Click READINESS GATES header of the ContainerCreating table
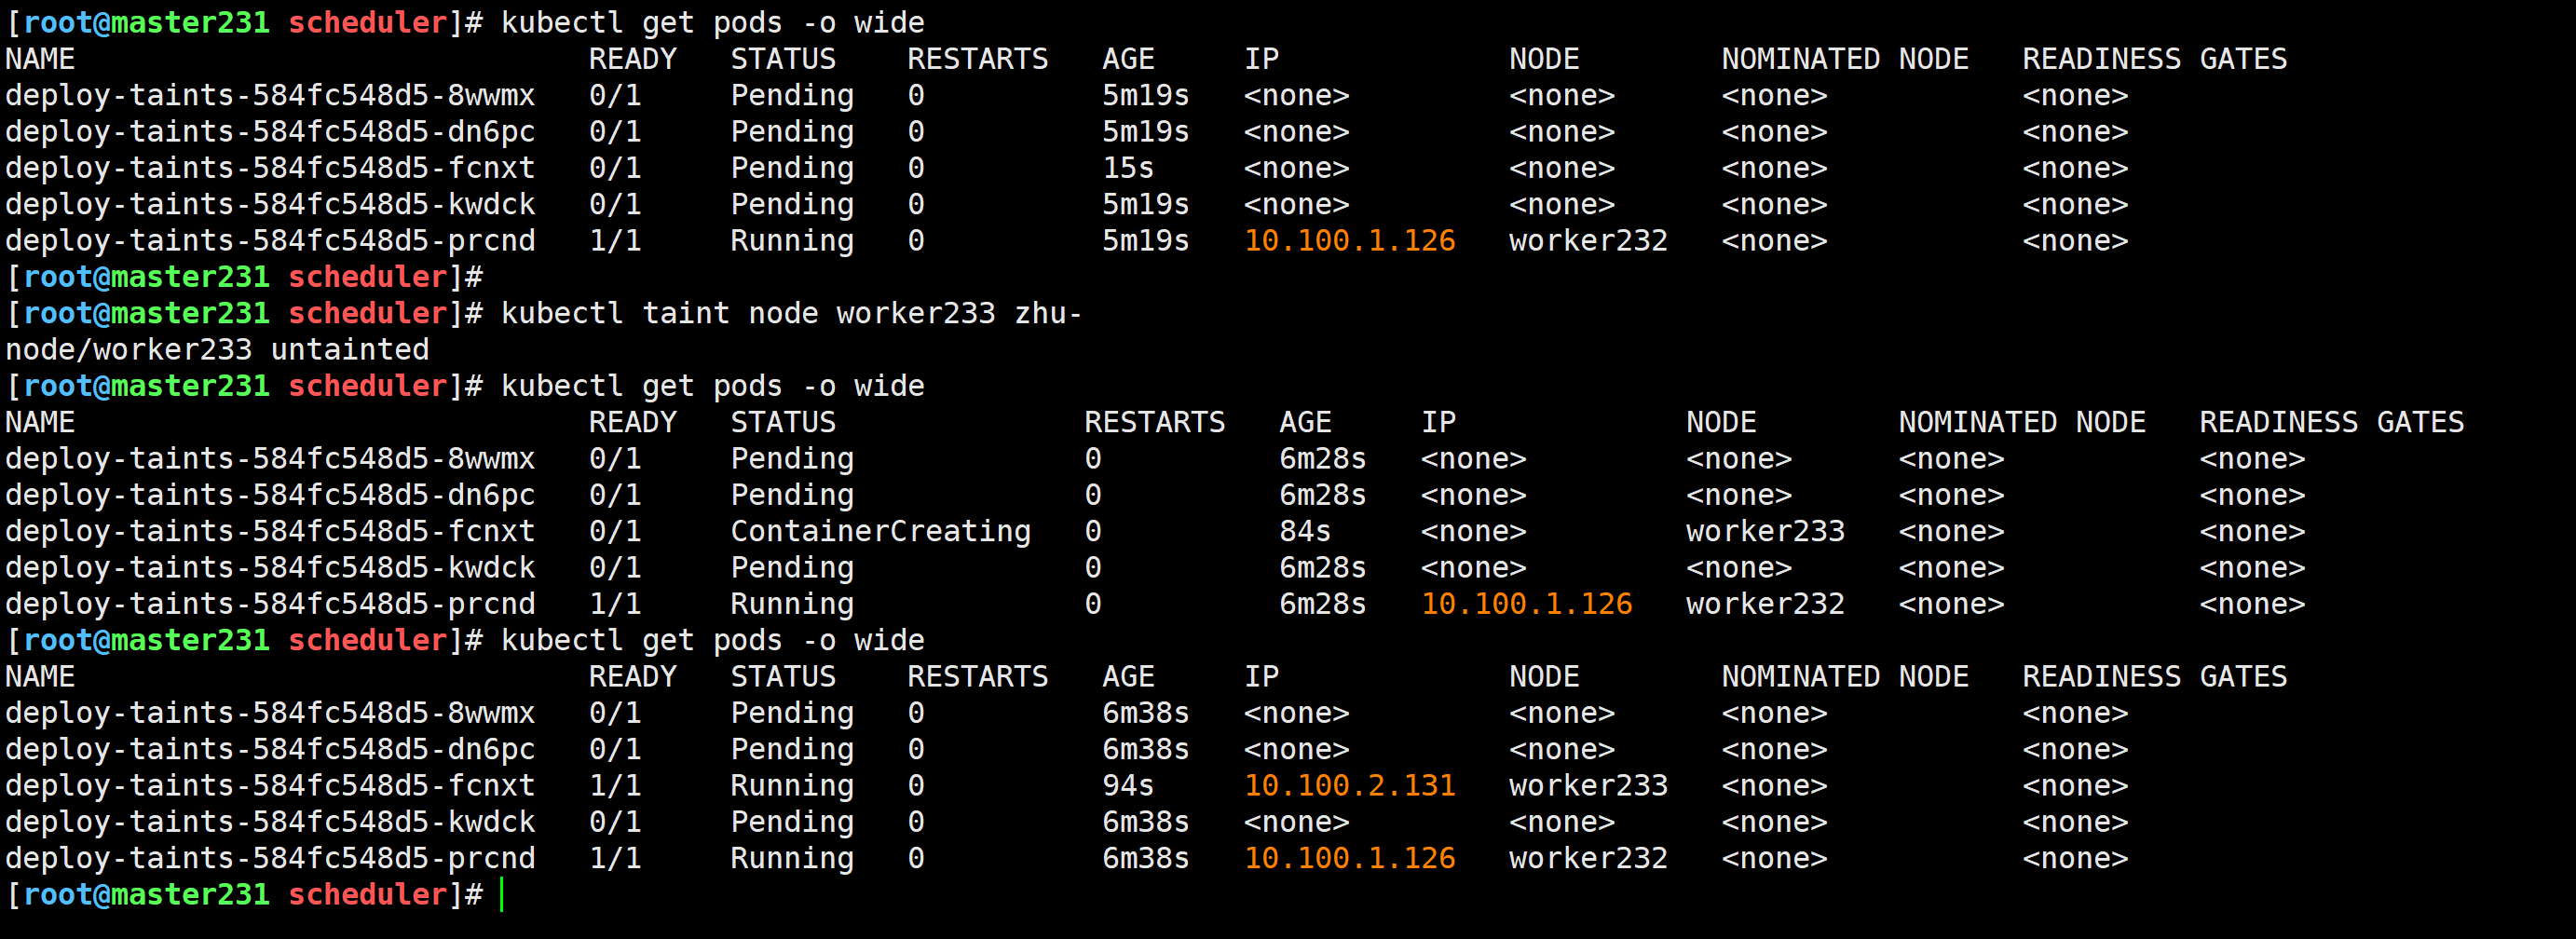Image resolution: width=2576 pixels, height=939 pixels. click(x=2331, y=422)
